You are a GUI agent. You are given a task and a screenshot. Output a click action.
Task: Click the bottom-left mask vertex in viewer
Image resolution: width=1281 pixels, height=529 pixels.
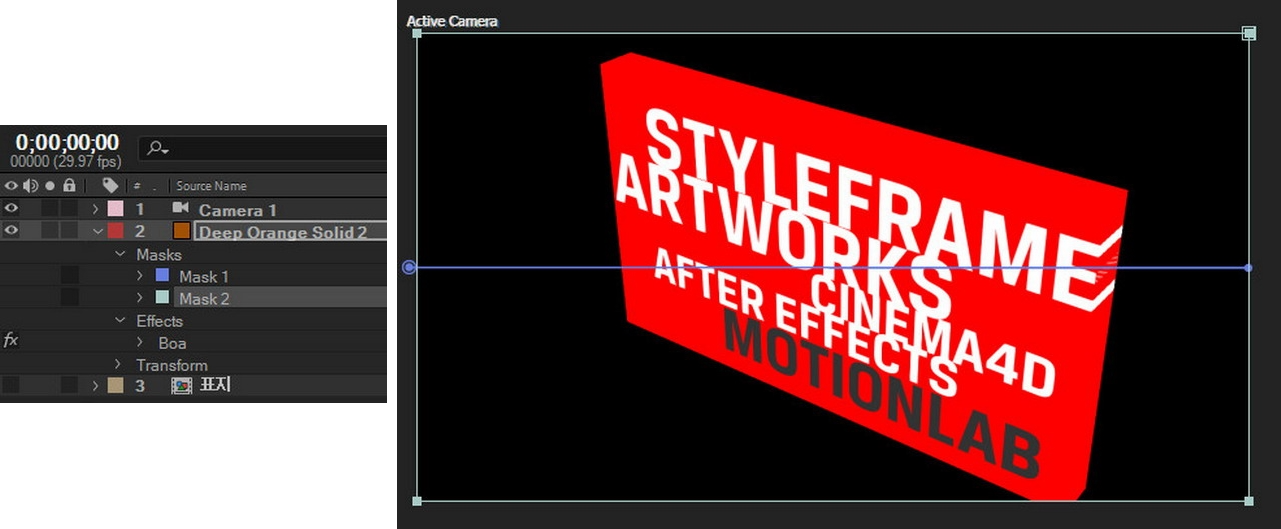click(x=417, y=501)
